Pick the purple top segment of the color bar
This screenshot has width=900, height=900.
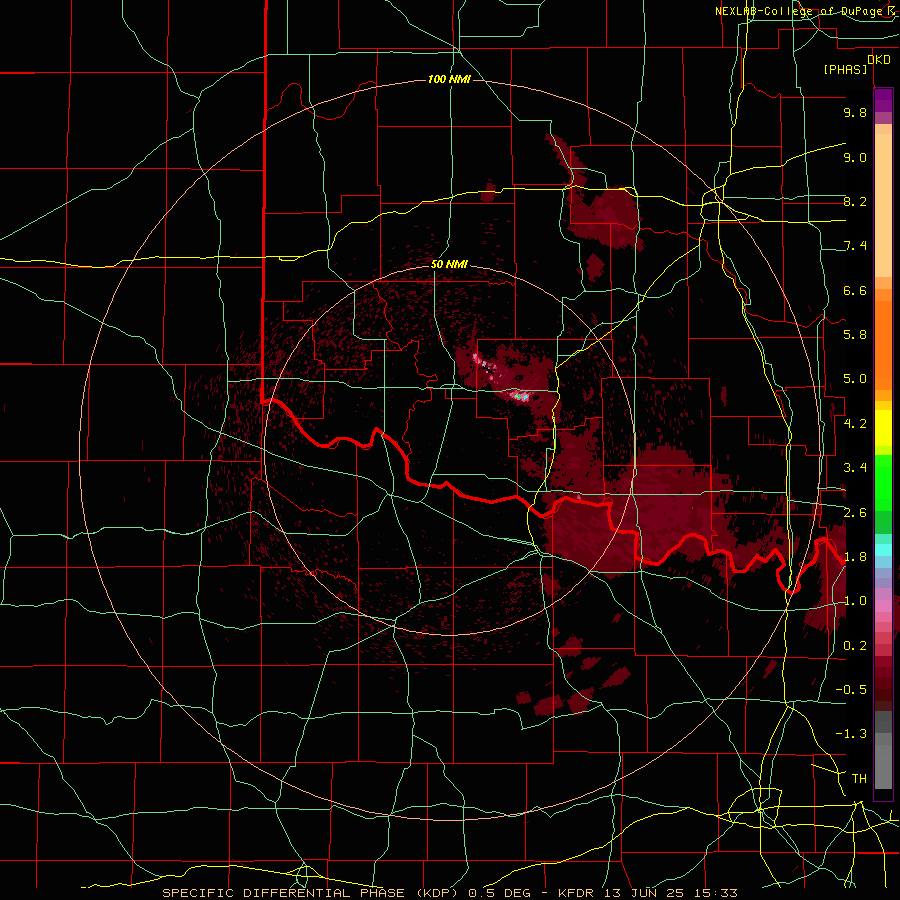click(x=883, y=100)
